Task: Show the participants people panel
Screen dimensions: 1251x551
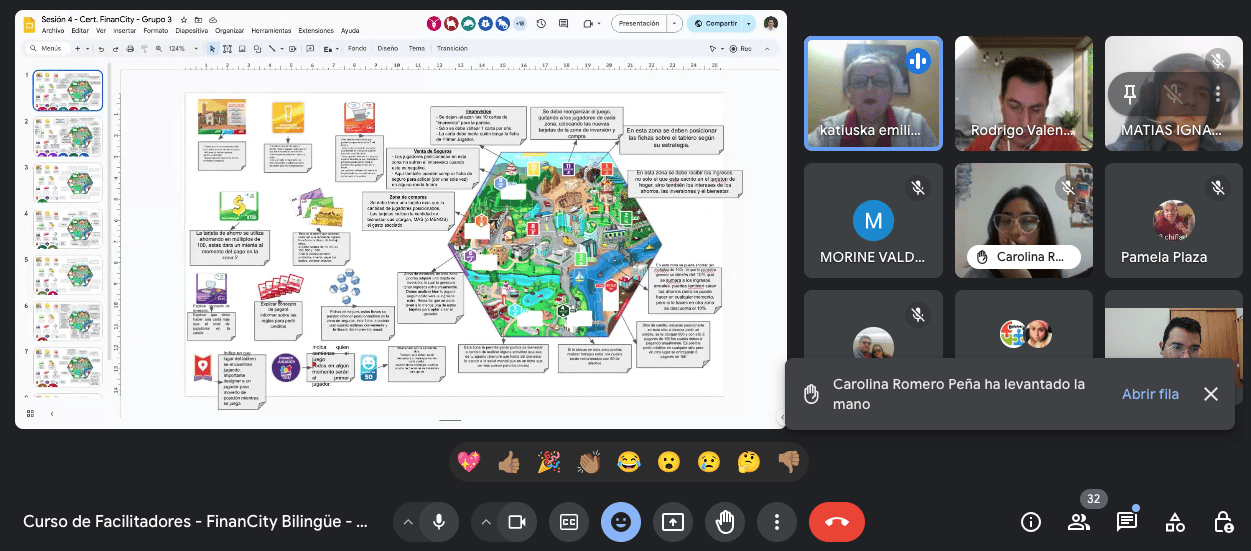Action: 1078,521
